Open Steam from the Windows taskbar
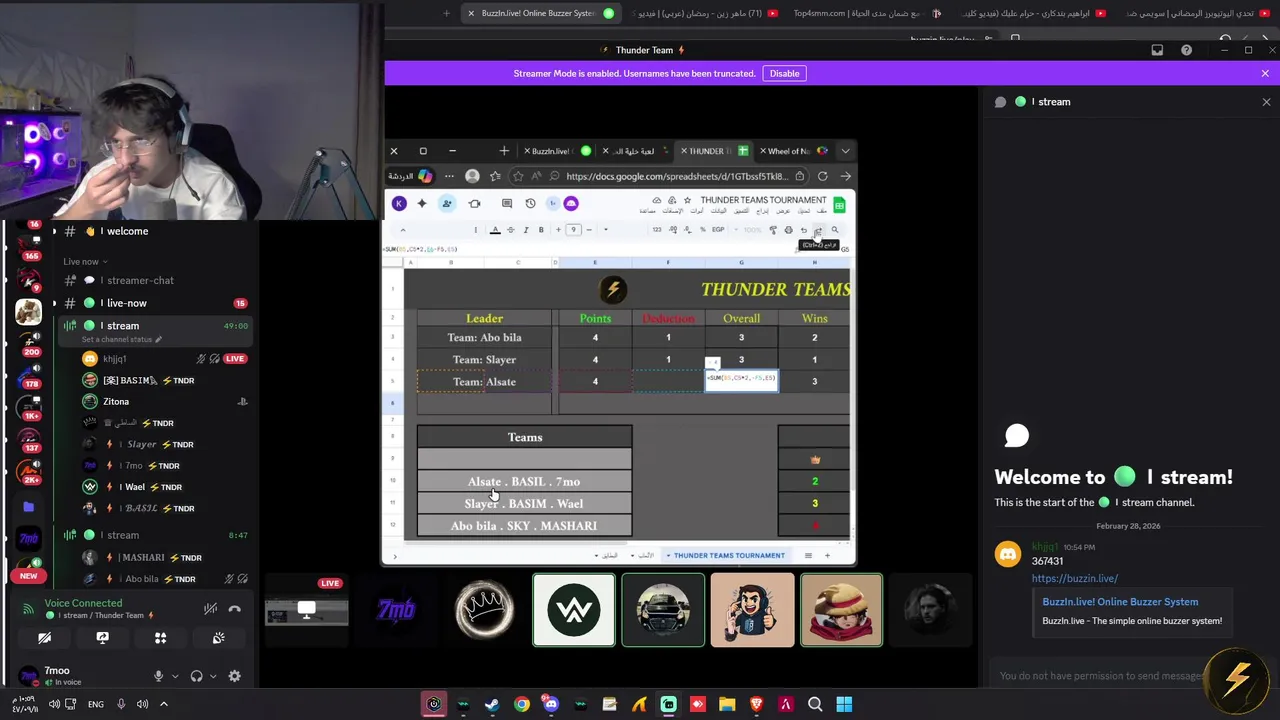The image size is (1280, 720). pos(492,704)
